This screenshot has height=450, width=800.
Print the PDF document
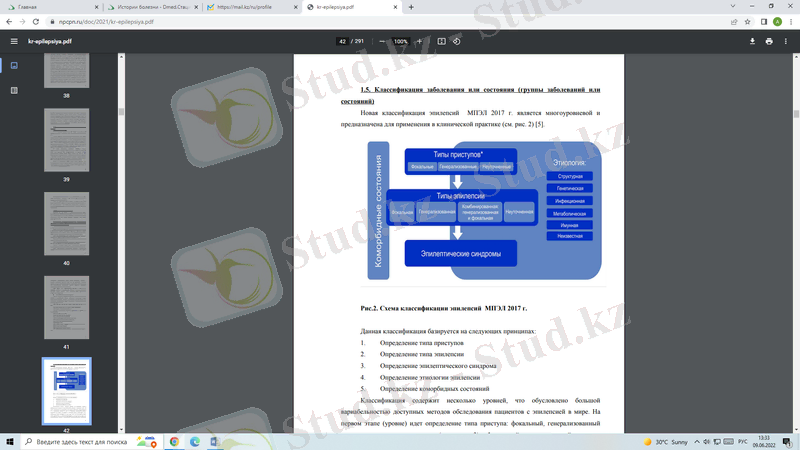click(x=769, y=41)
